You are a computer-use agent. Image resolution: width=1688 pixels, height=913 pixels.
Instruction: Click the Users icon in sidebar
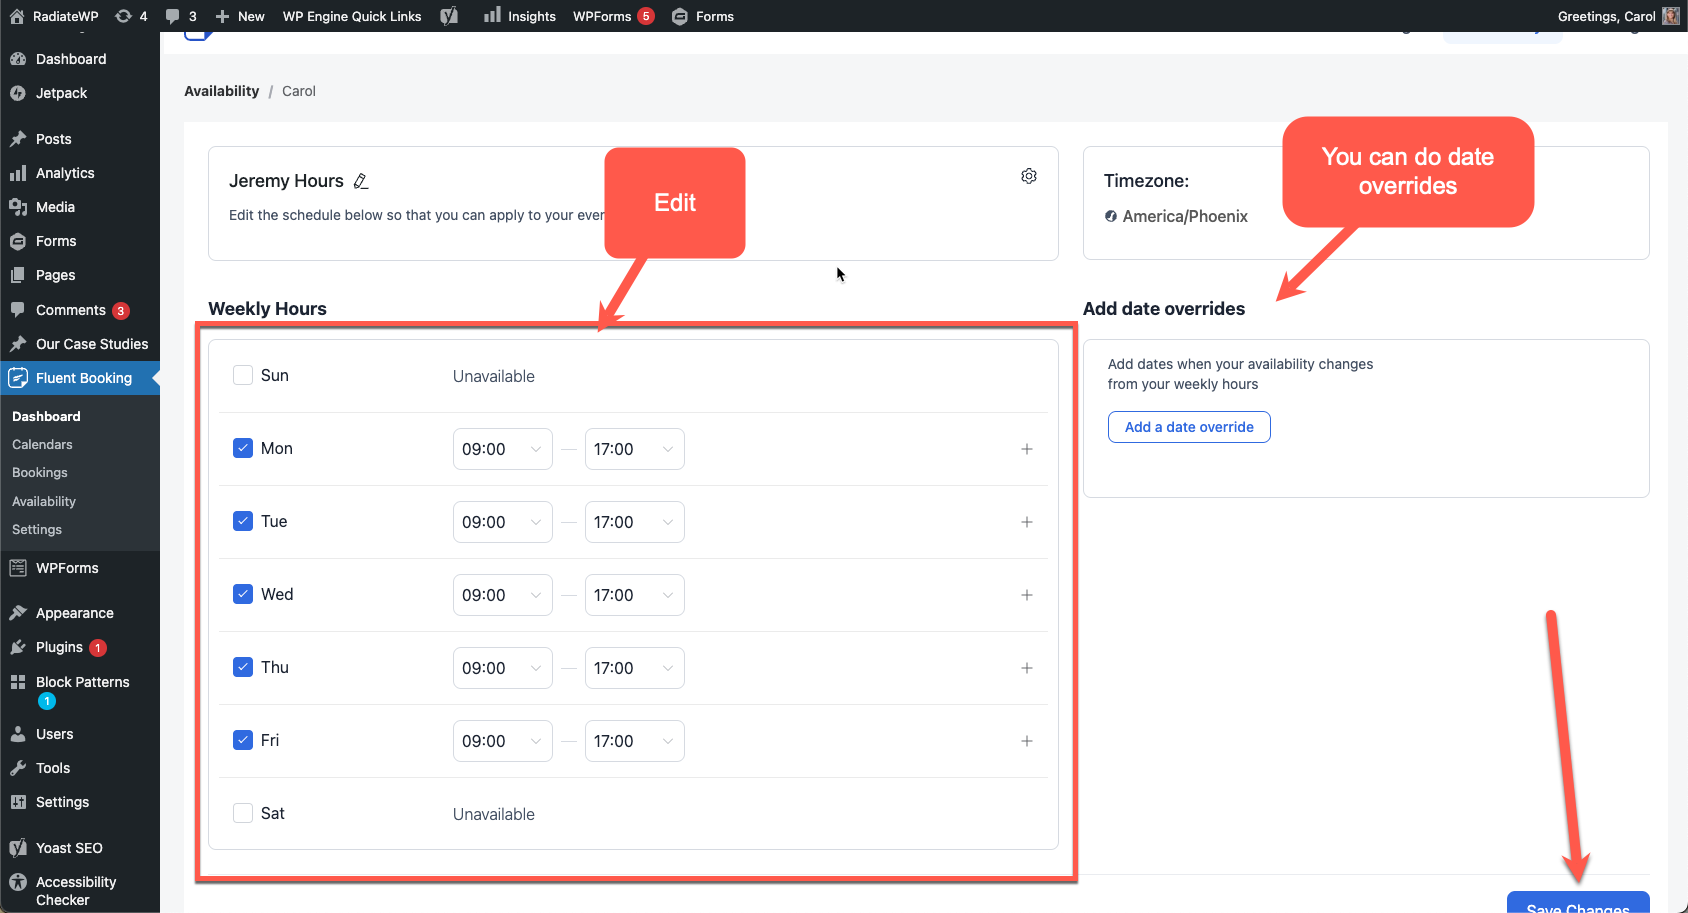tap(18, 734)
